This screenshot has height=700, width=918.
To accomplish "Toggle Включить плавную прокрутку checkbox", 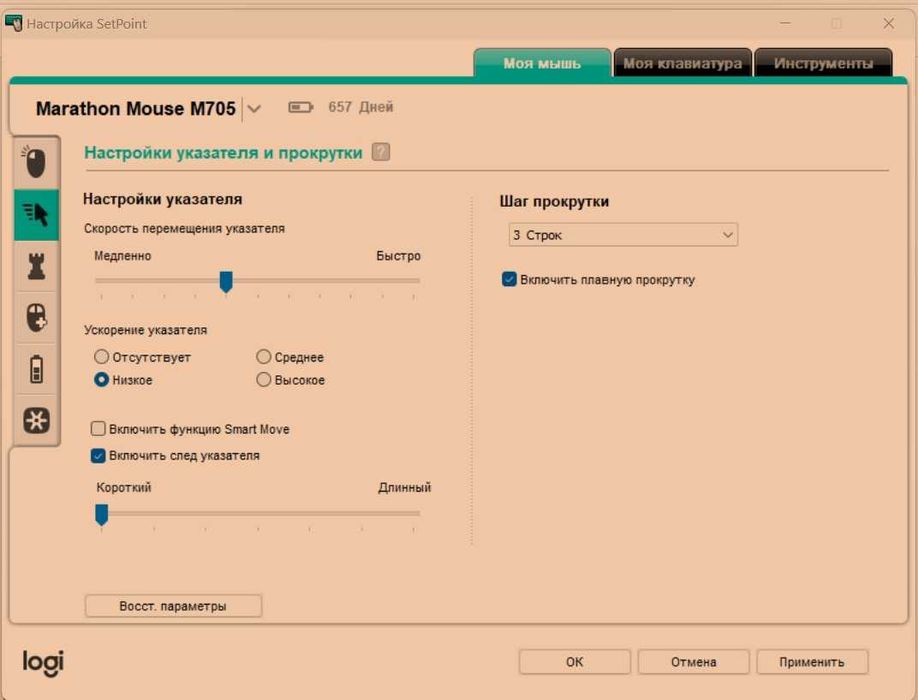I will click(x=509, y=279).
